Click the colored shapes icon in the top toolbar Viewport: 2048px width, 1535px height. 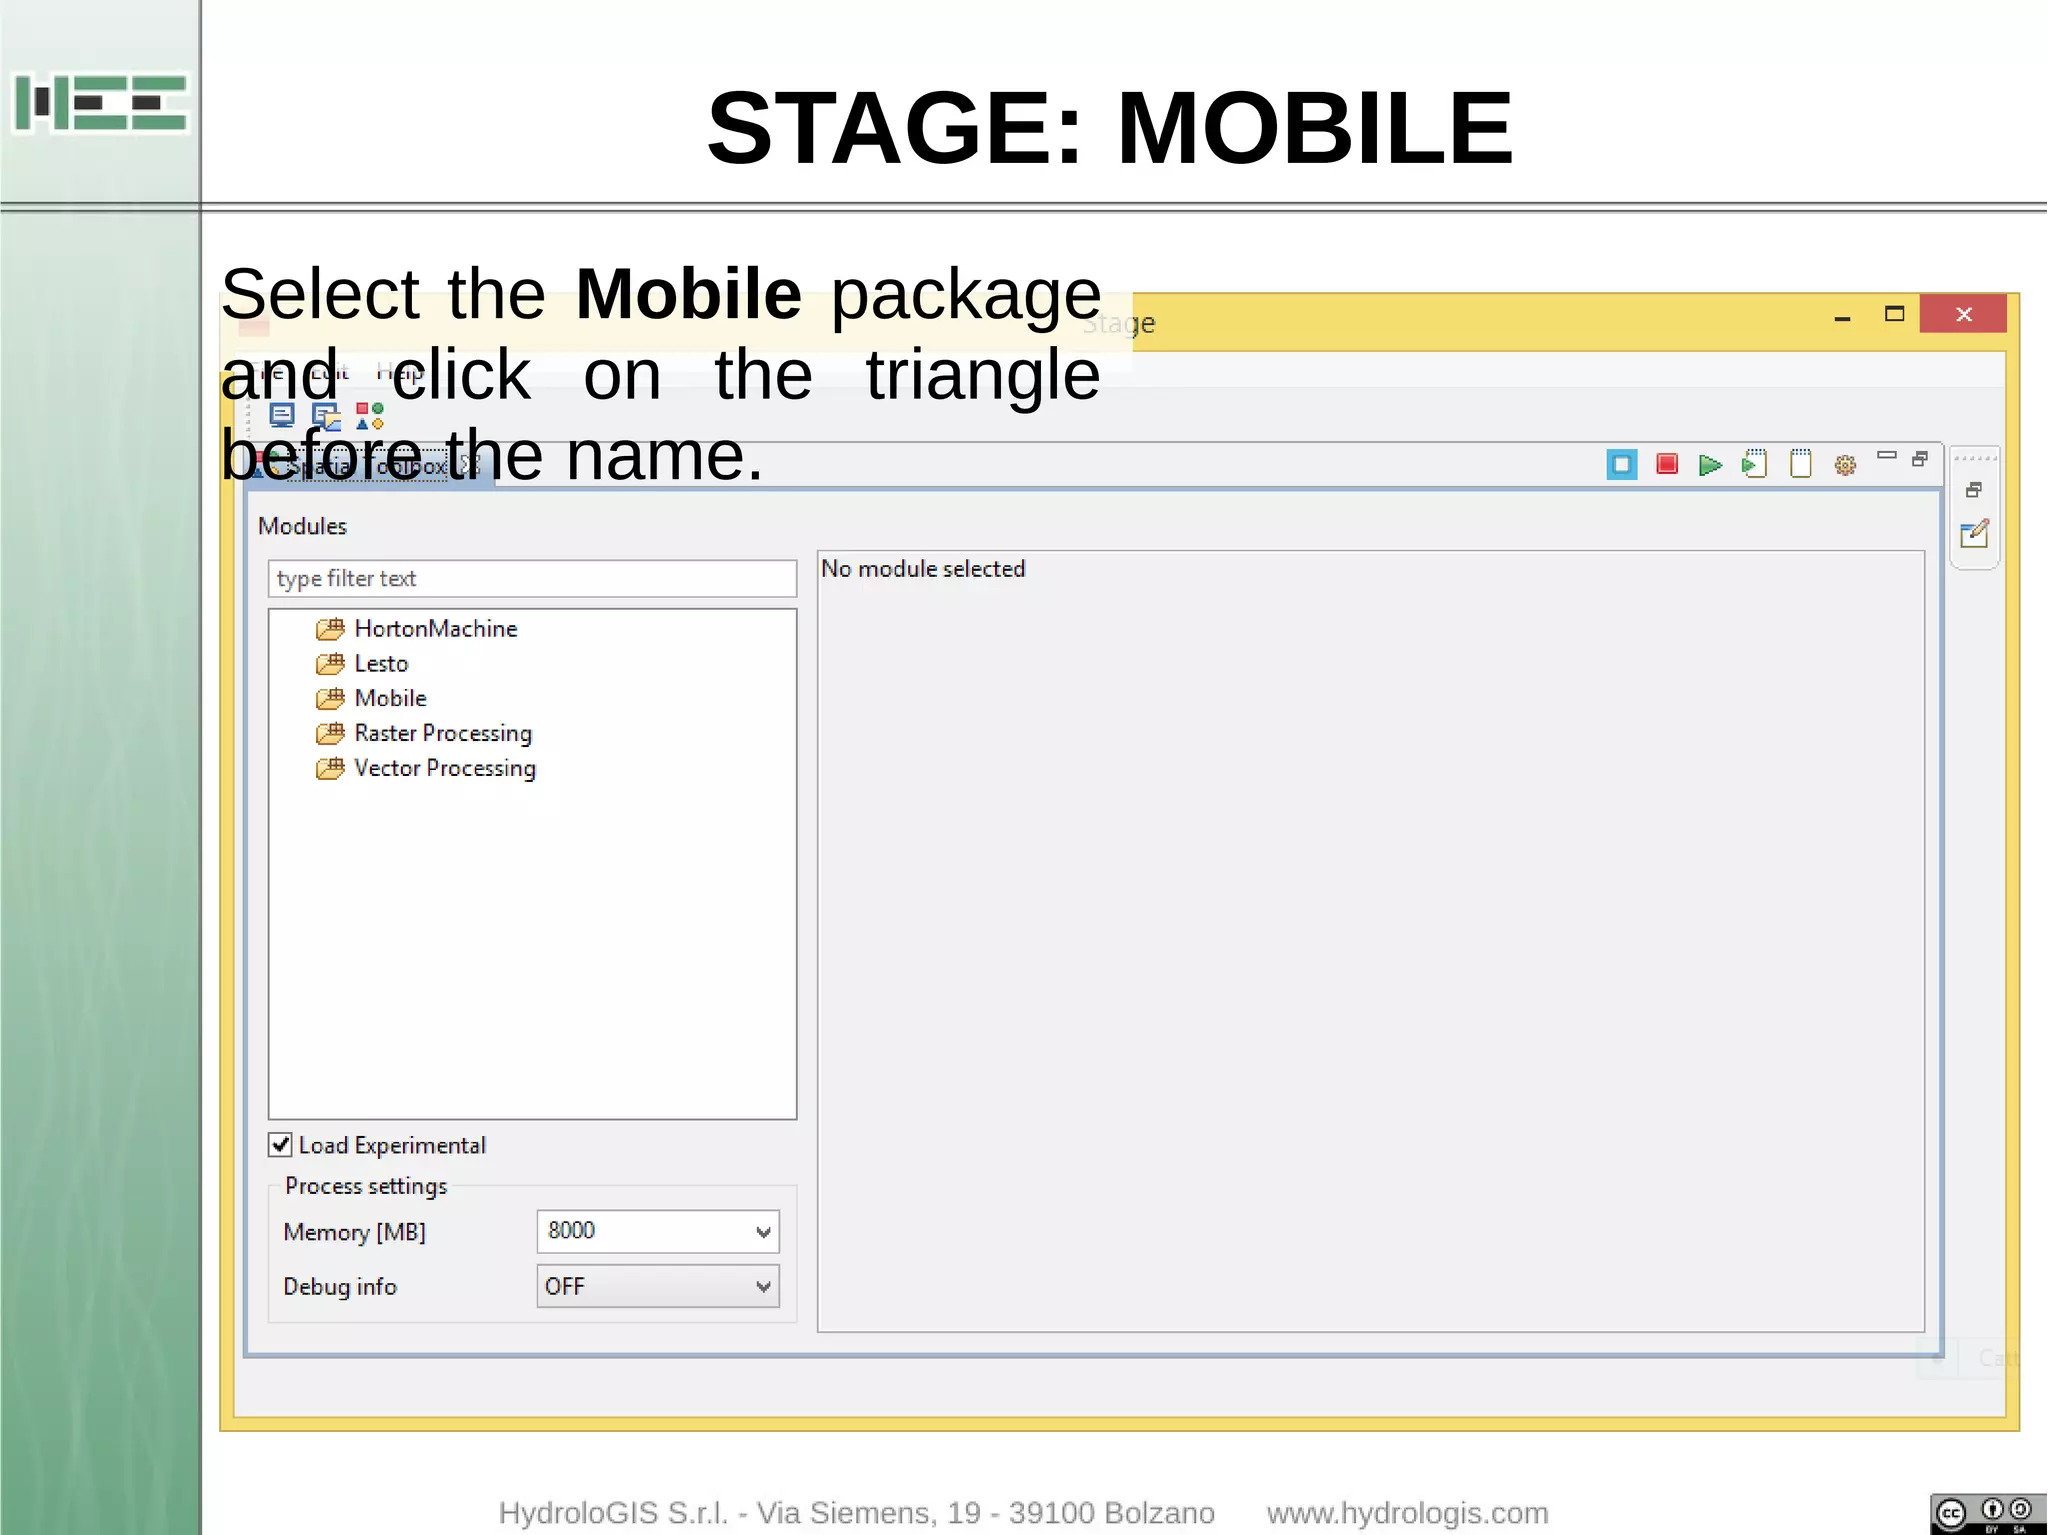[370, 416]
